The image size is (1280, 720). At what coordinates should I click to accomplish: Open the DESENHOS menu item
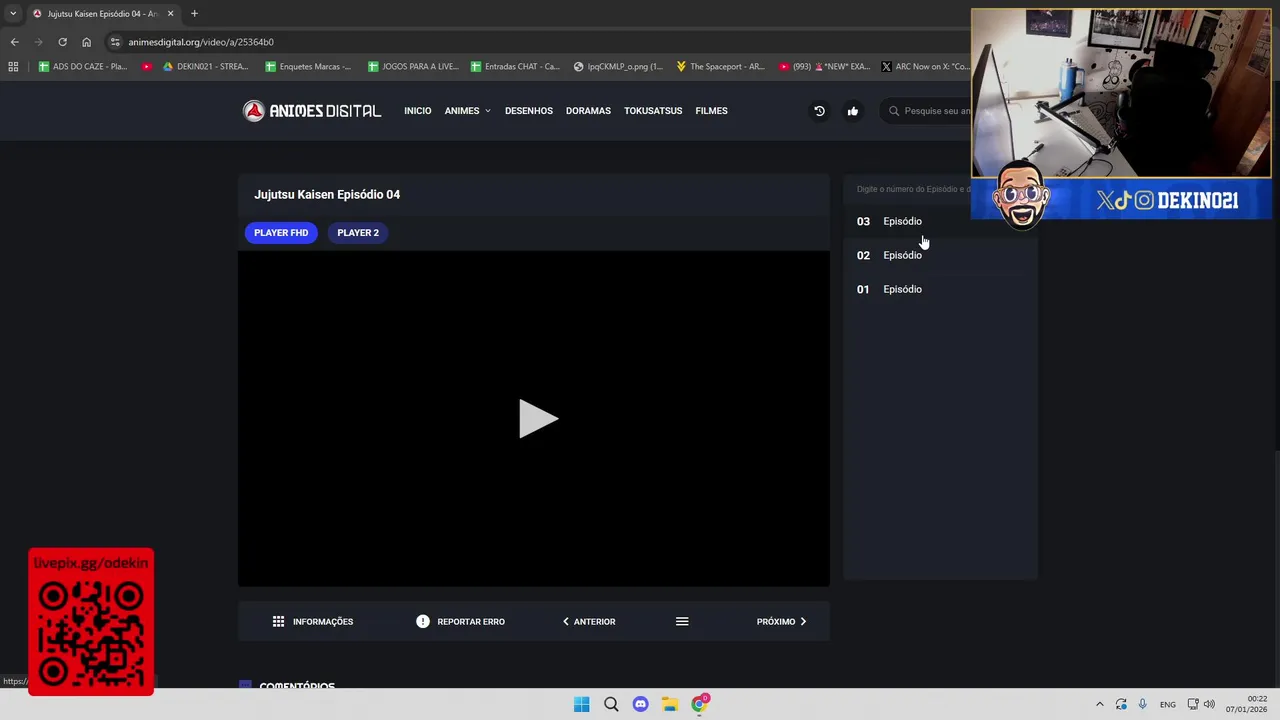529,111
